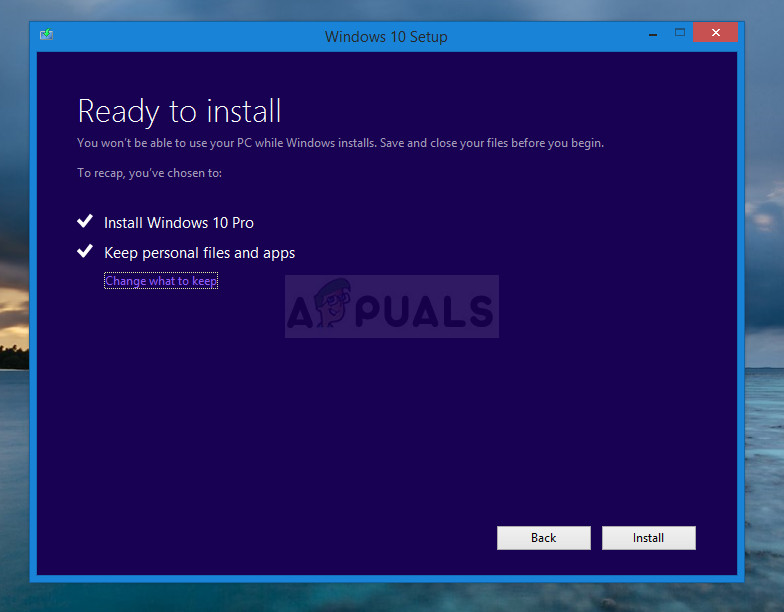784x612 pixels.
Task: Select the 'Install Windows 10 Pro' text
Action: pos(178,222)
